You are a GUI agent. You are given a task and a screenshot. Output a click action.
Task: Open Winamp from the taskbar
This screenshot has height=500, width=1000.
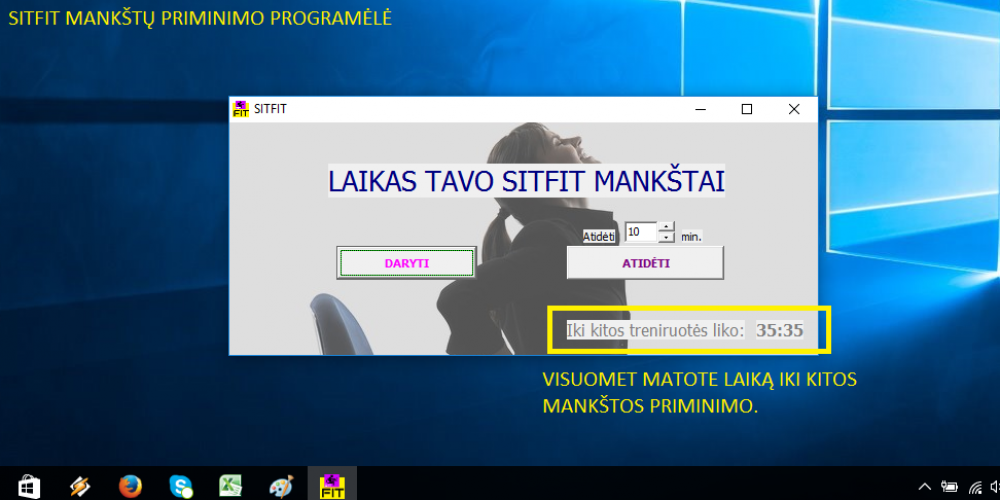(x=80, y=486)
